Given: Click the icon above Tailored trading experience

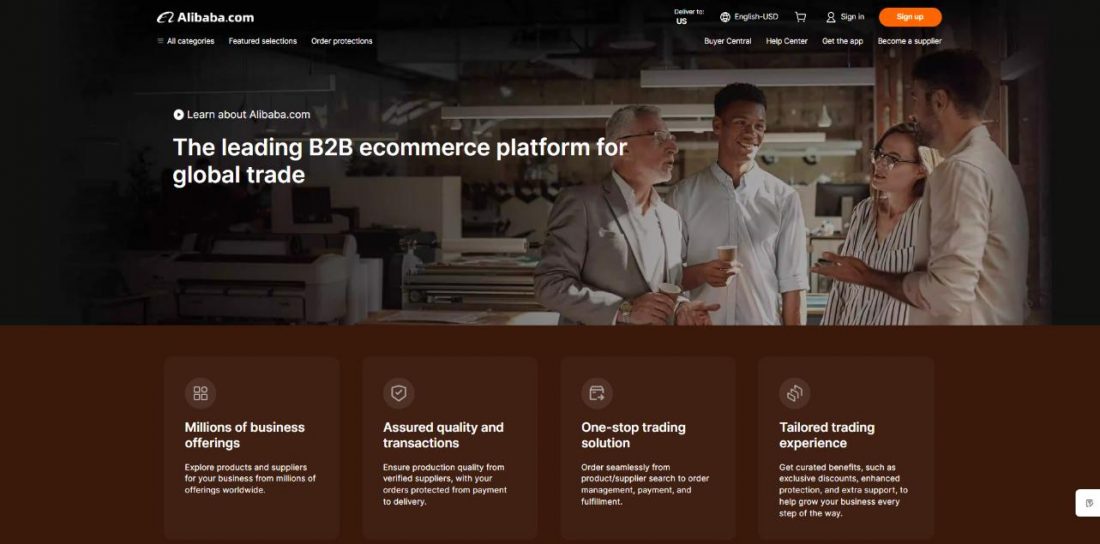Looking at the screenshot, I should pos(795,393).
